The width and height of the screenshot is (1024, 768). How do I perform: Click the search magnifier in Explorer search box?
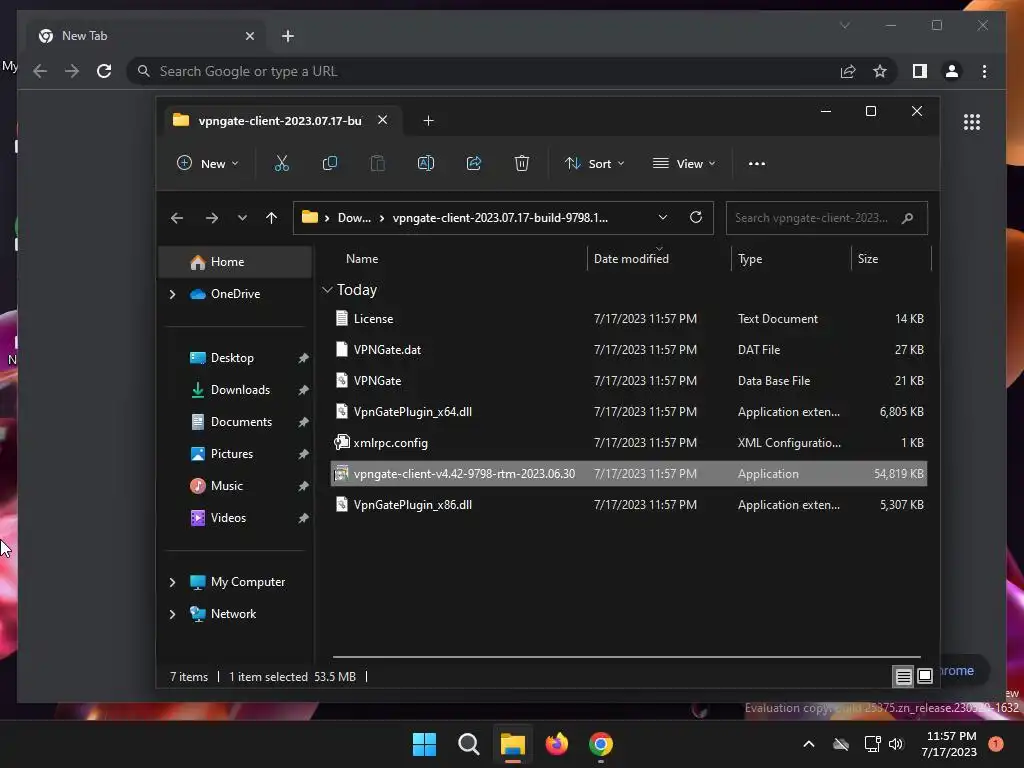click(907, 218)
